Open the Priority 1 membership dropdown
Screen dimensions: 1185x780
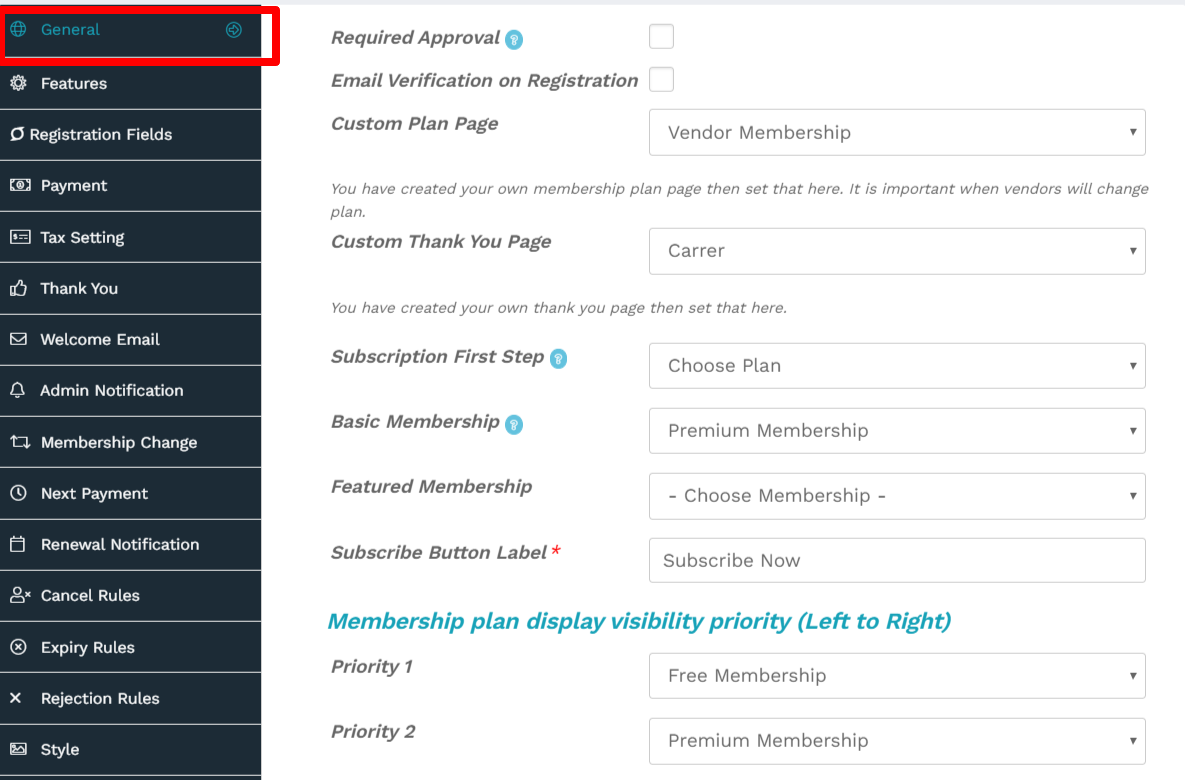tap(897, 676)
